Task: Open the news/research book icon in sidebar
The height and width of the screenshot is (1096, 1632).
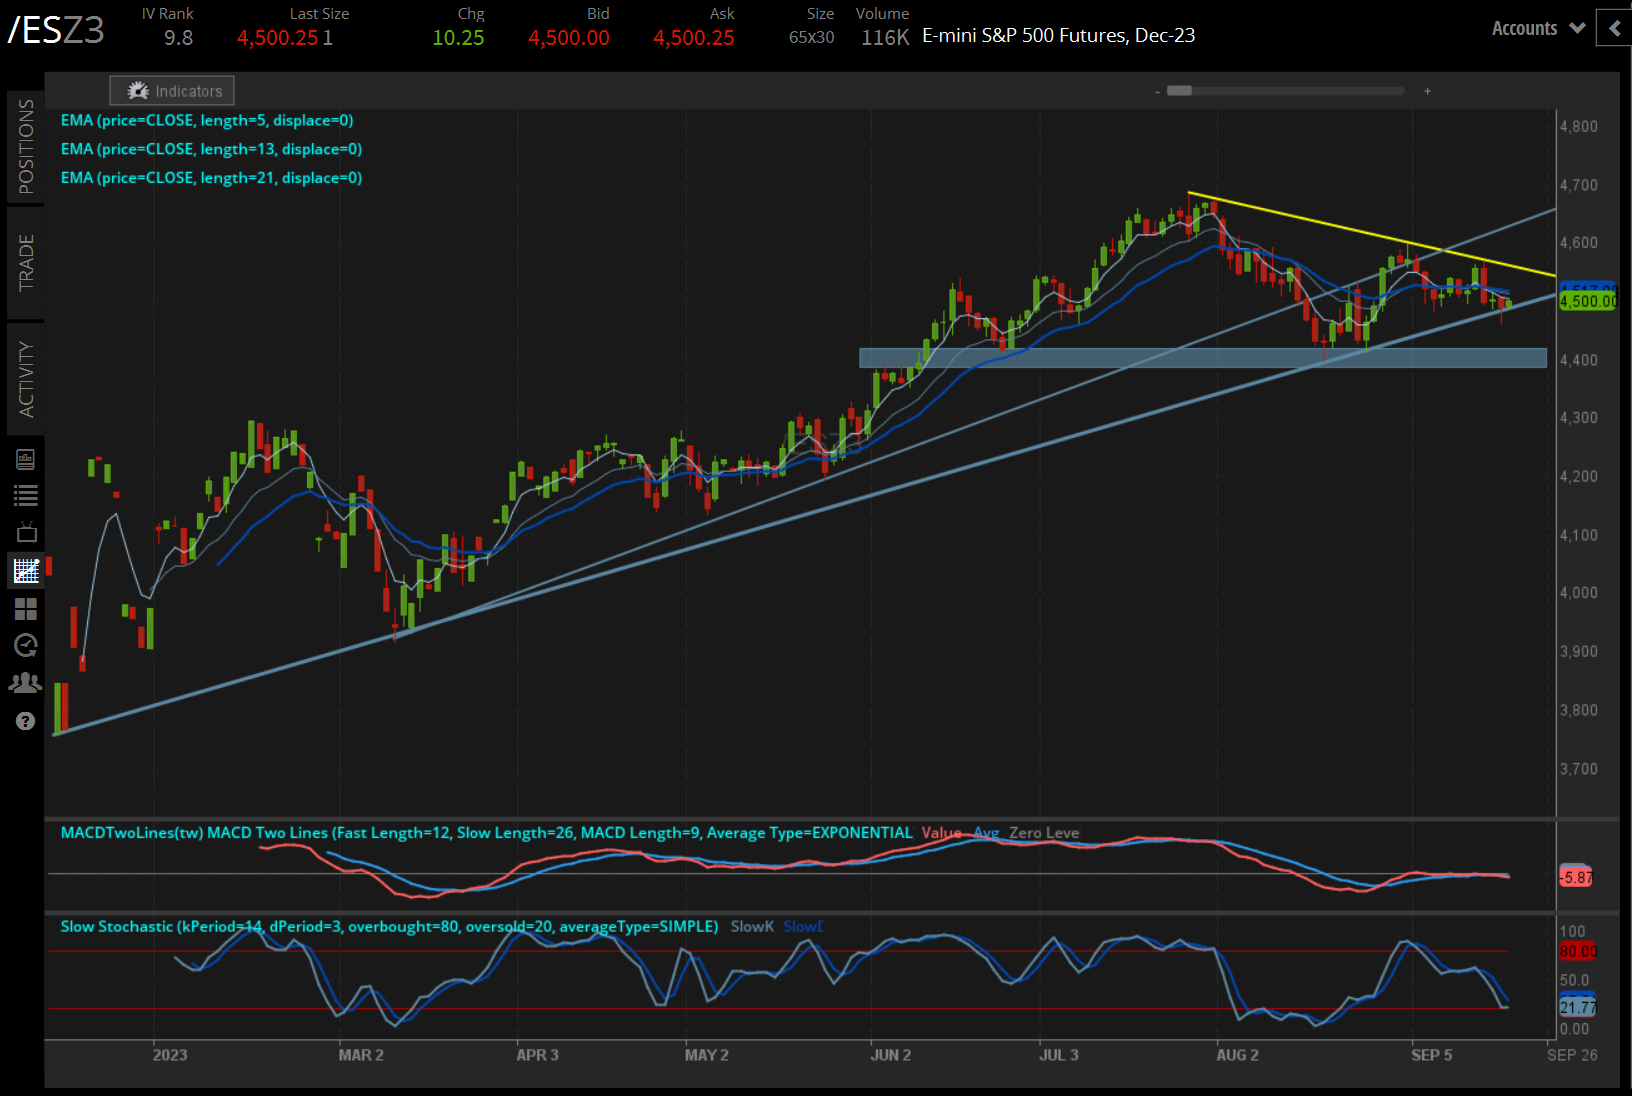Action: (26, 459)
